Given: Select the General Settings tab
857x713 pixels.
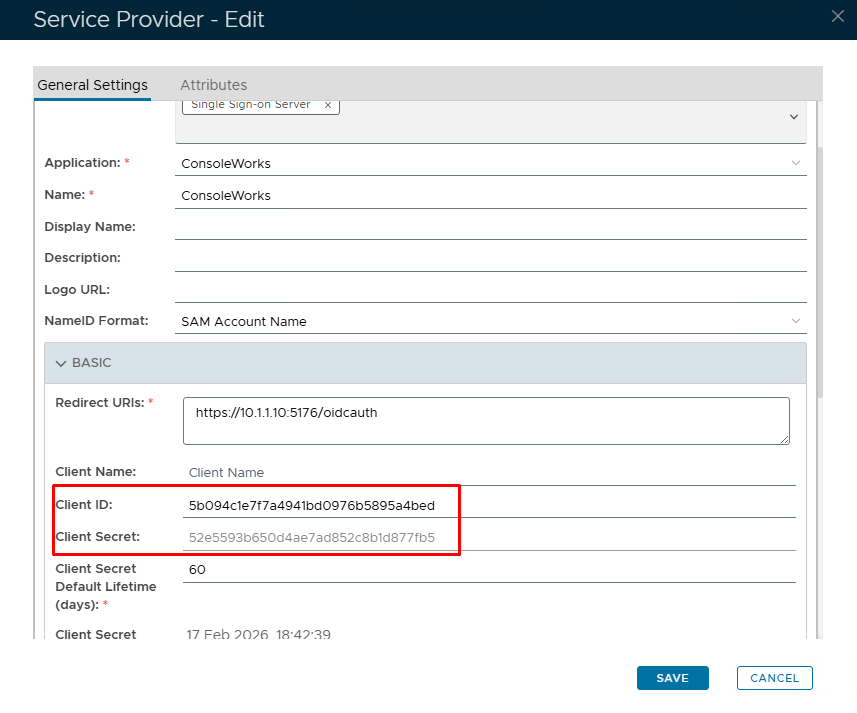Looking at the screenshot, I should tap(92, 85).
